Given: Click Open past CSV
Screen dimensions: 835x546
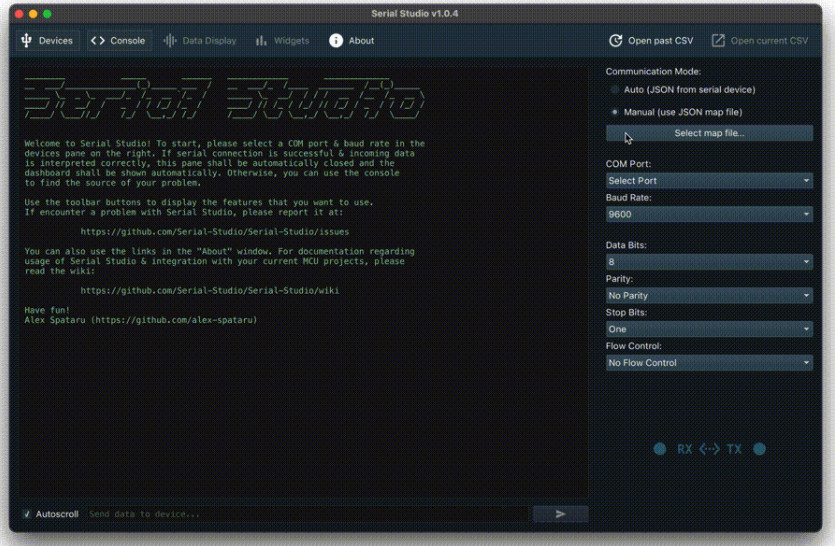Looking at the screenshot, I should tap(651, 40).
